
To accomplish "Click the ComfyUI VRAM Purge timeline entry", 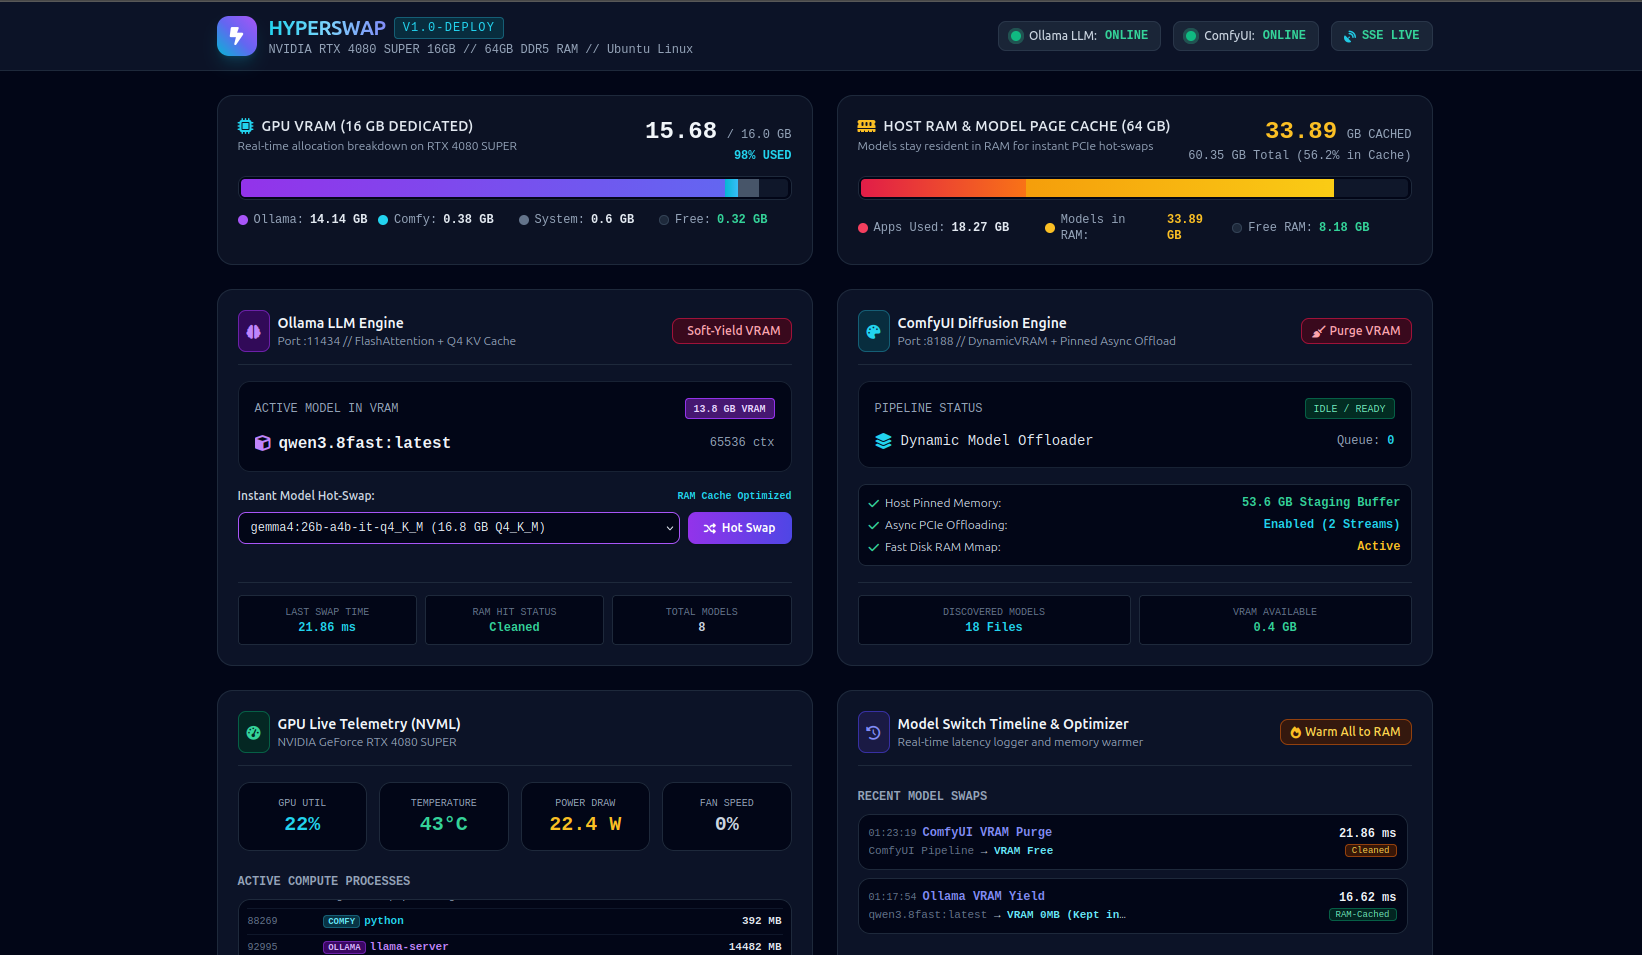I will pyautogui.click(x=1133, y=842).
